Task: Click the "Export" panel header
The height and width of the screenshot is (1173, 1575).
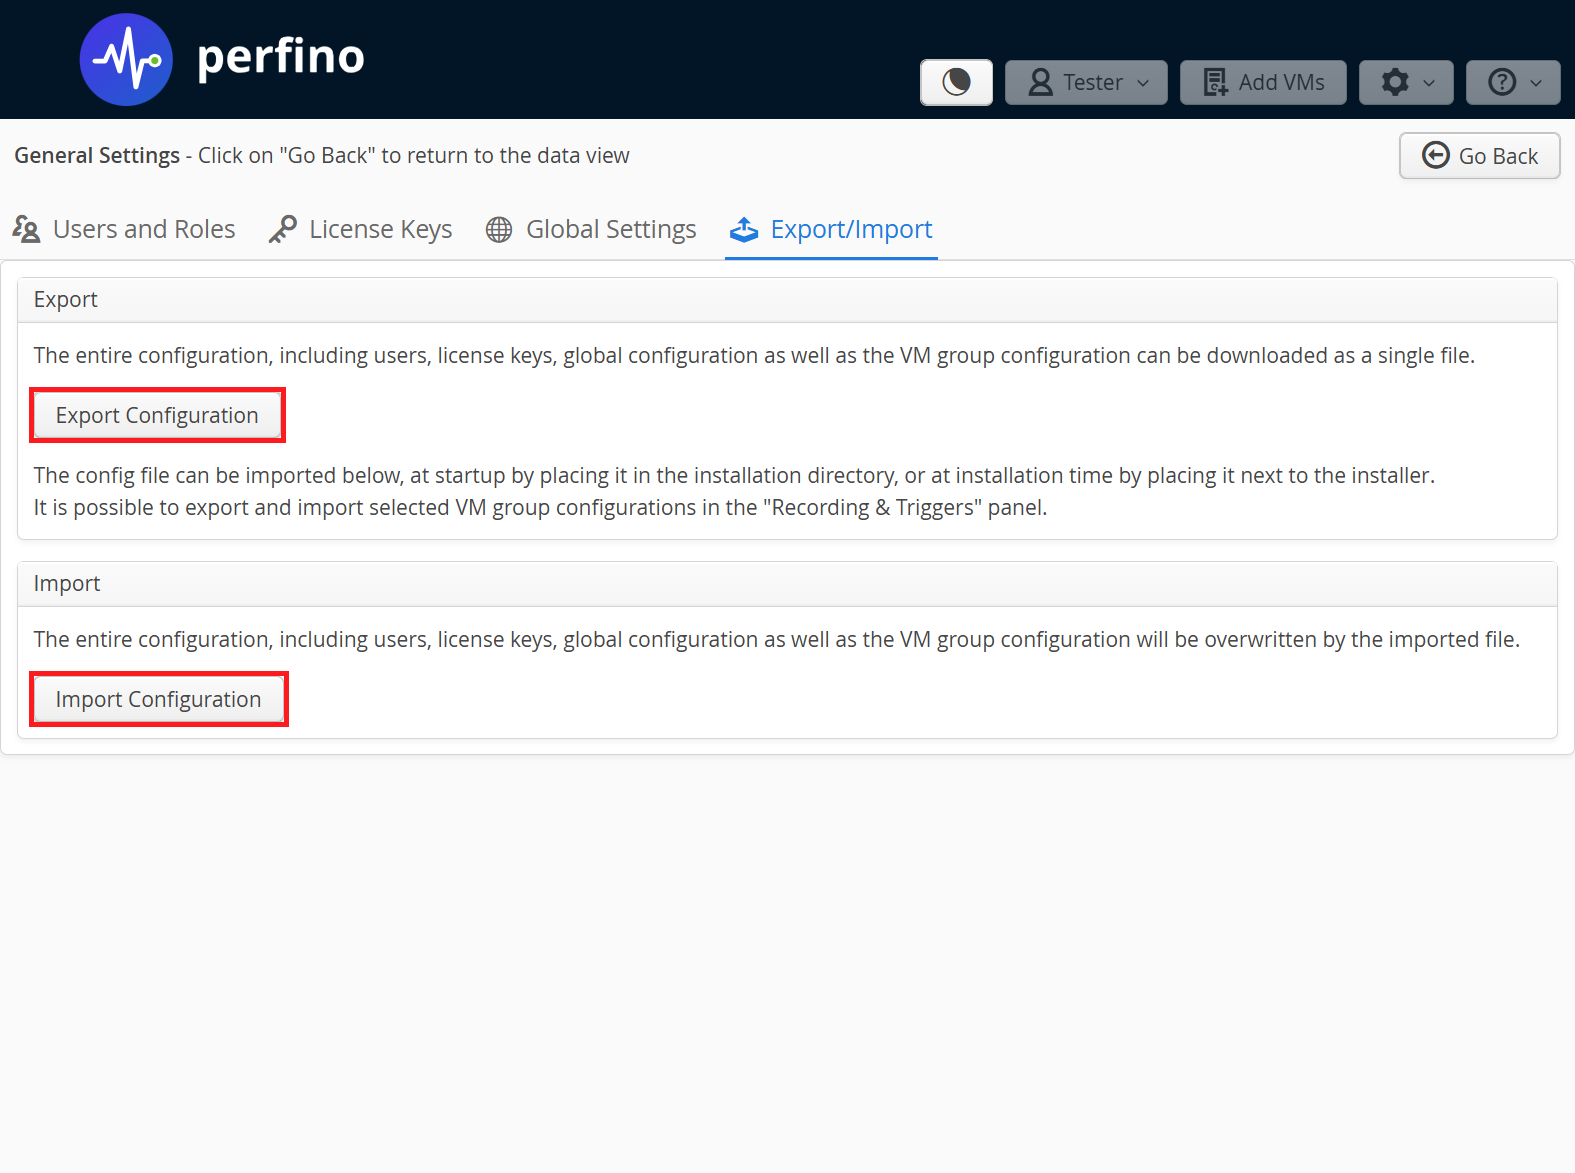Action: (x=787, y=300)
